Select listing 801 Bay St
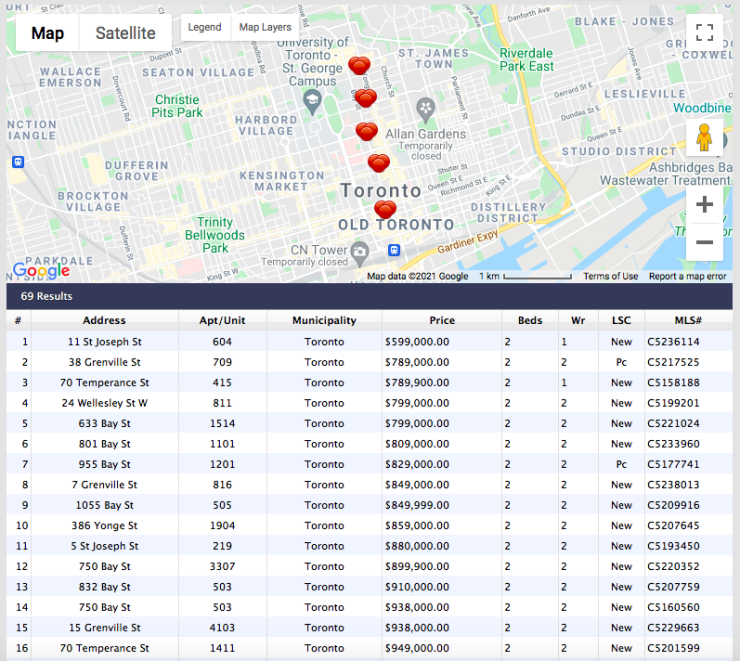Viewport: 740px width, 661px height. click(x=370, y=443)
